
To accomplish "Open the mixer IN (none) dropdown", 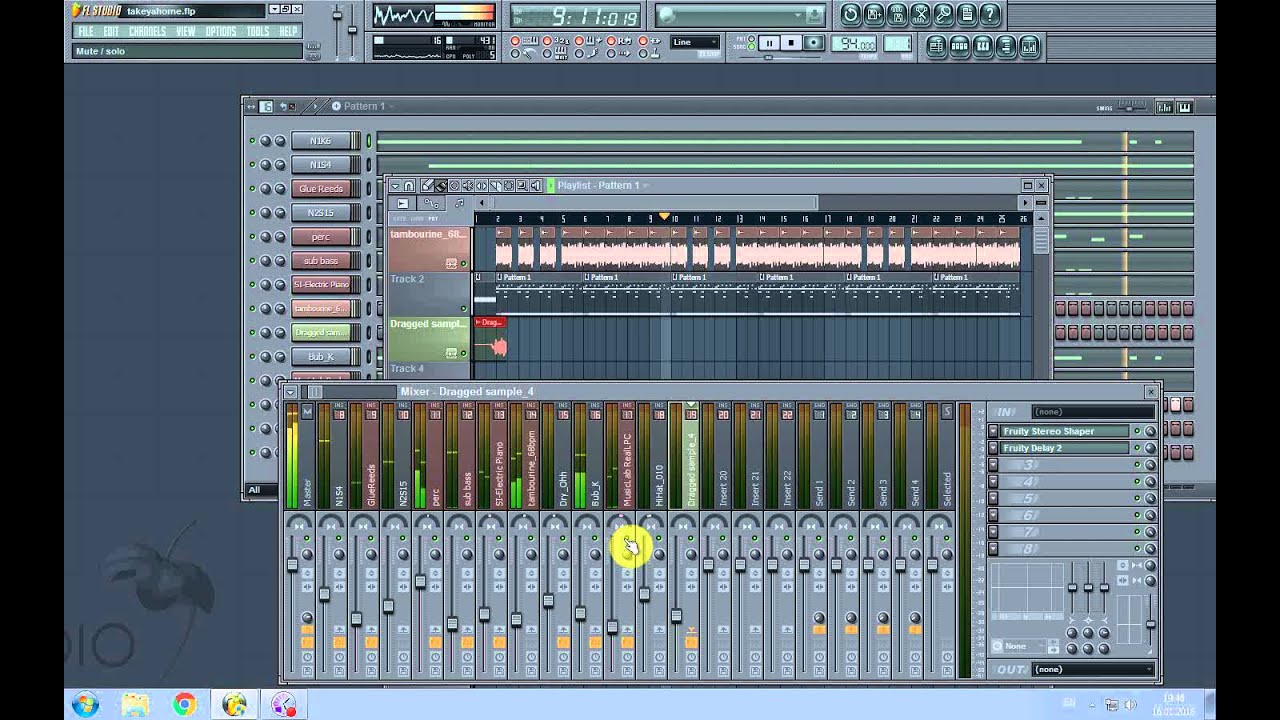I will click(1094, 411).
